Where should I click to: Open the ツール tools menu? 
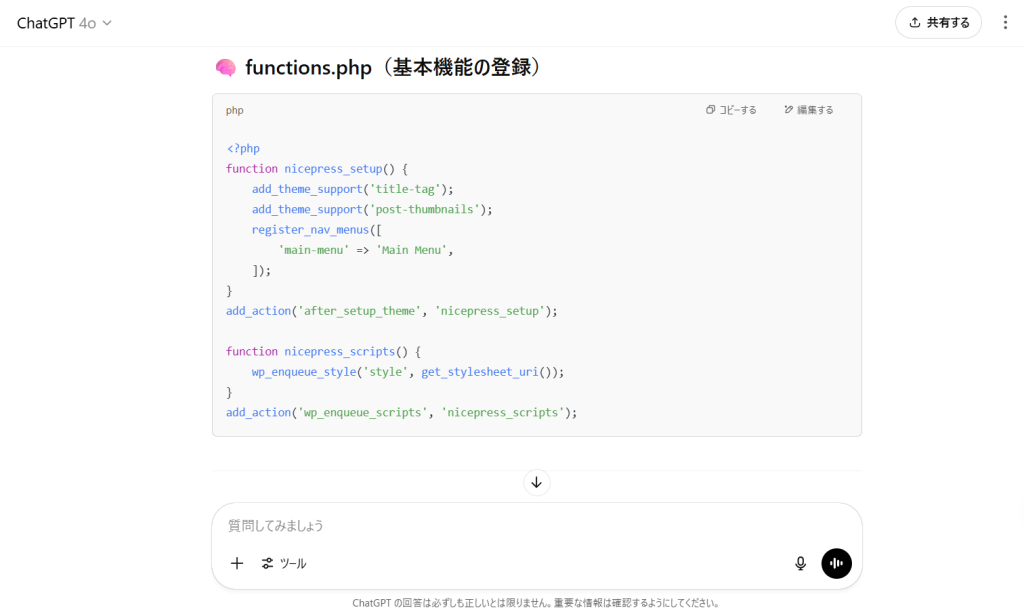284,564
